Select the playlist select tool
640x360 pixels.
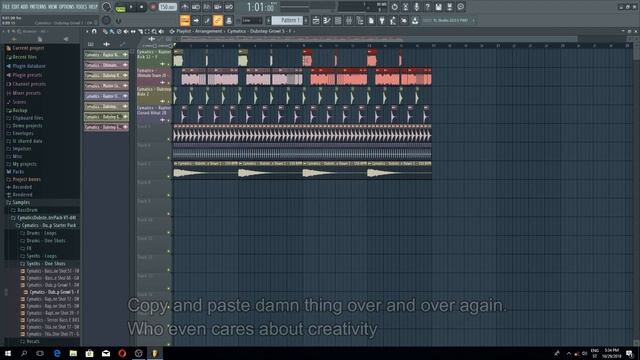147,31
